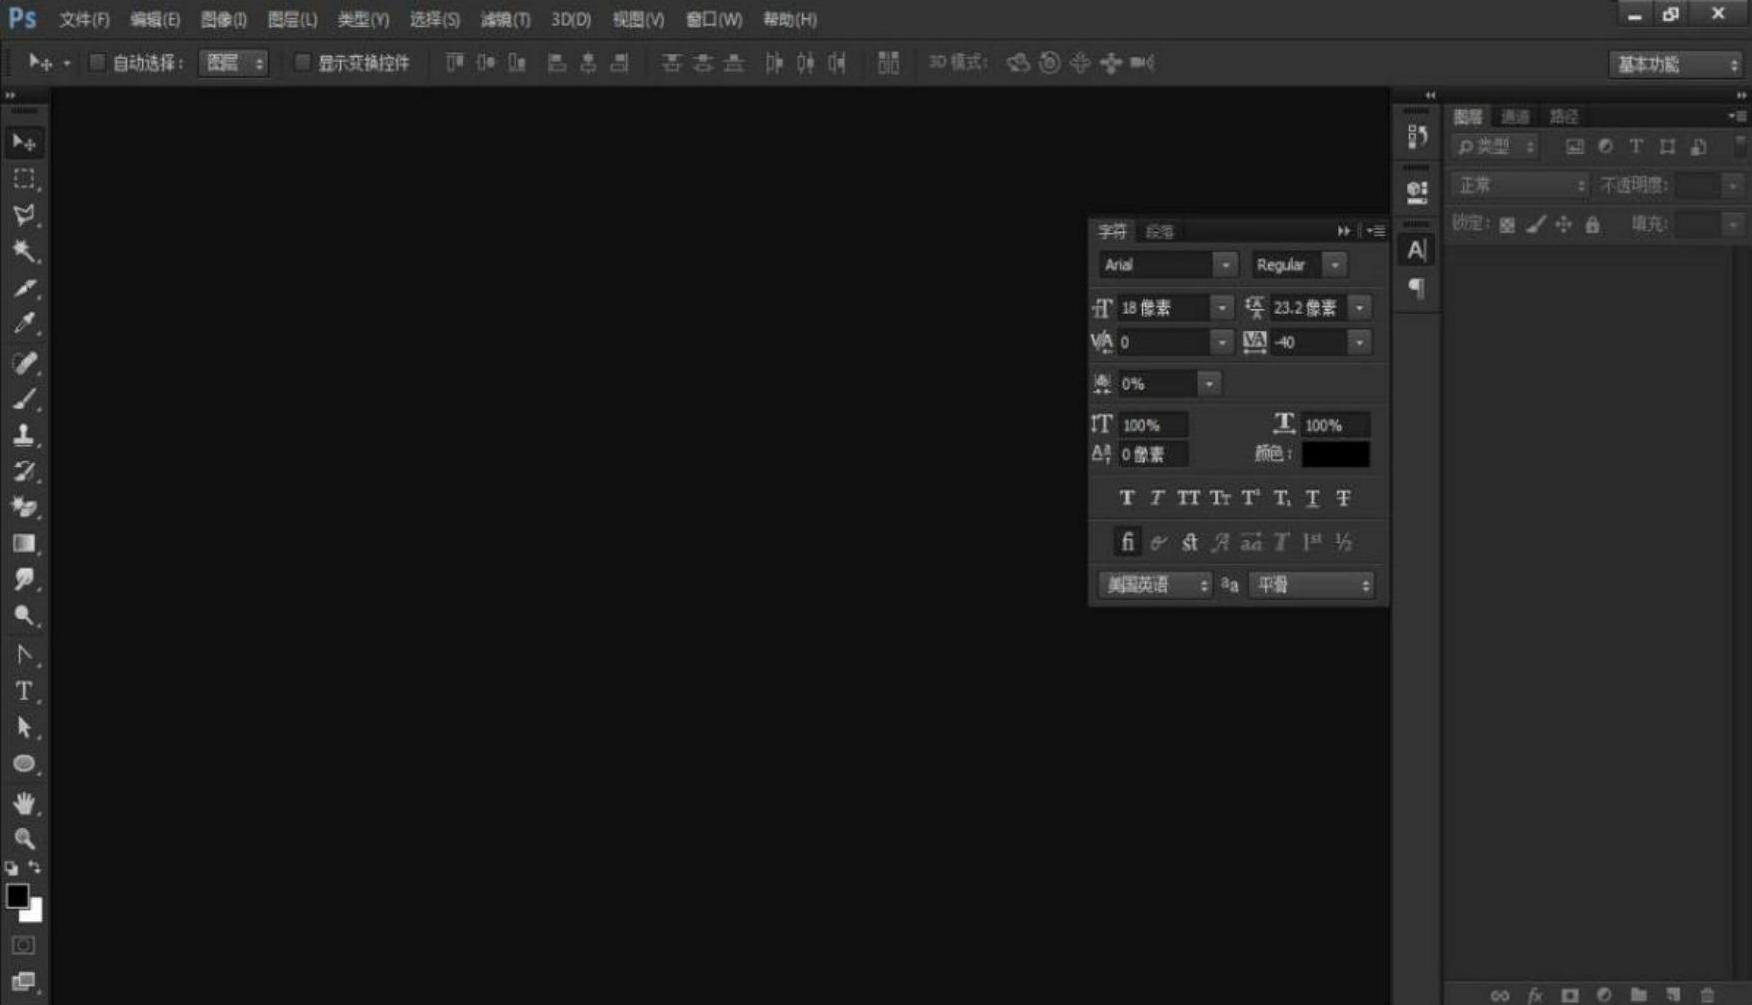
Task: Select the Type tool in the toolbox
Action: pyautogui.click(x=24, y=691)
